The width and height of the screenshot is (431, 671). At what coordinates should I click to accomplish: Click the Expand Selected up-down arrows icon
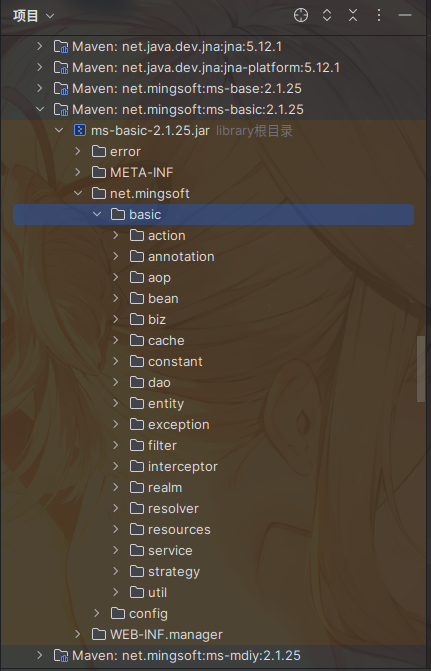(x=327, y=15)
